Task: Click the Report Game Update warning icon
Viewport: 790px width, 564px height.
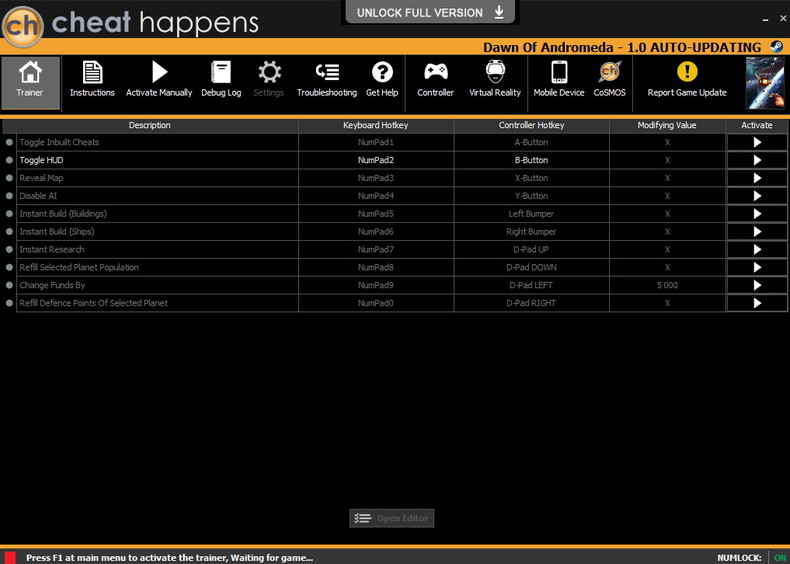Action: coord(687,72)
